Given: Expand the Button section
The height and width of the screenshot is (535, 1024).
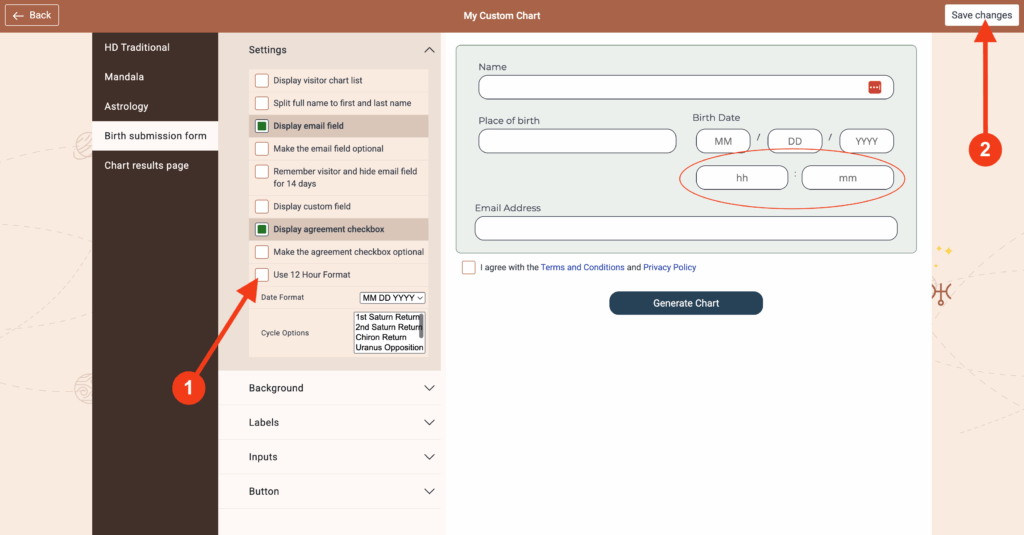Looking at the screenshot, I should [429, 492].
